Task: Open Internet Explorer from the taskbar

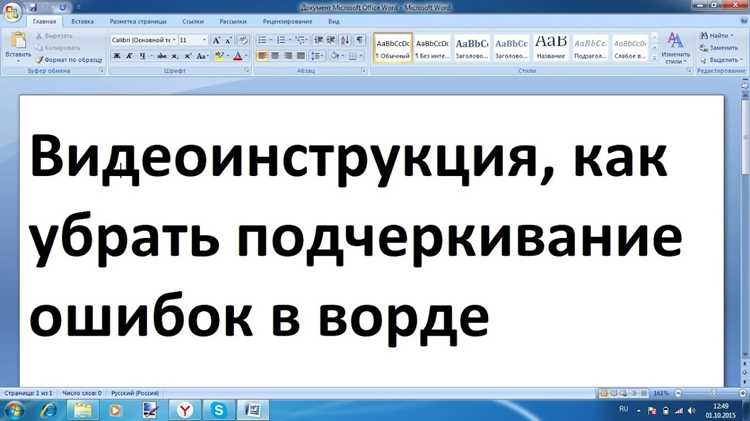Action: coord(49,410)
